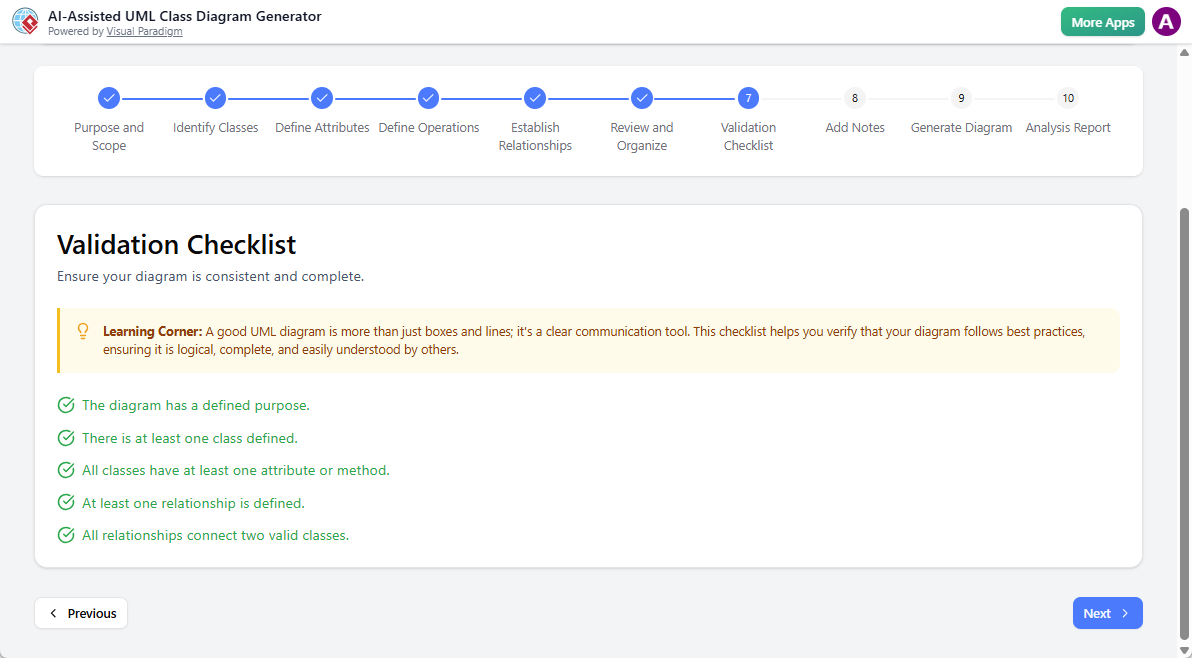Select the Define Attributes step label
The height and width of the screenshot is (658, 1192).
tap(322, 127)
